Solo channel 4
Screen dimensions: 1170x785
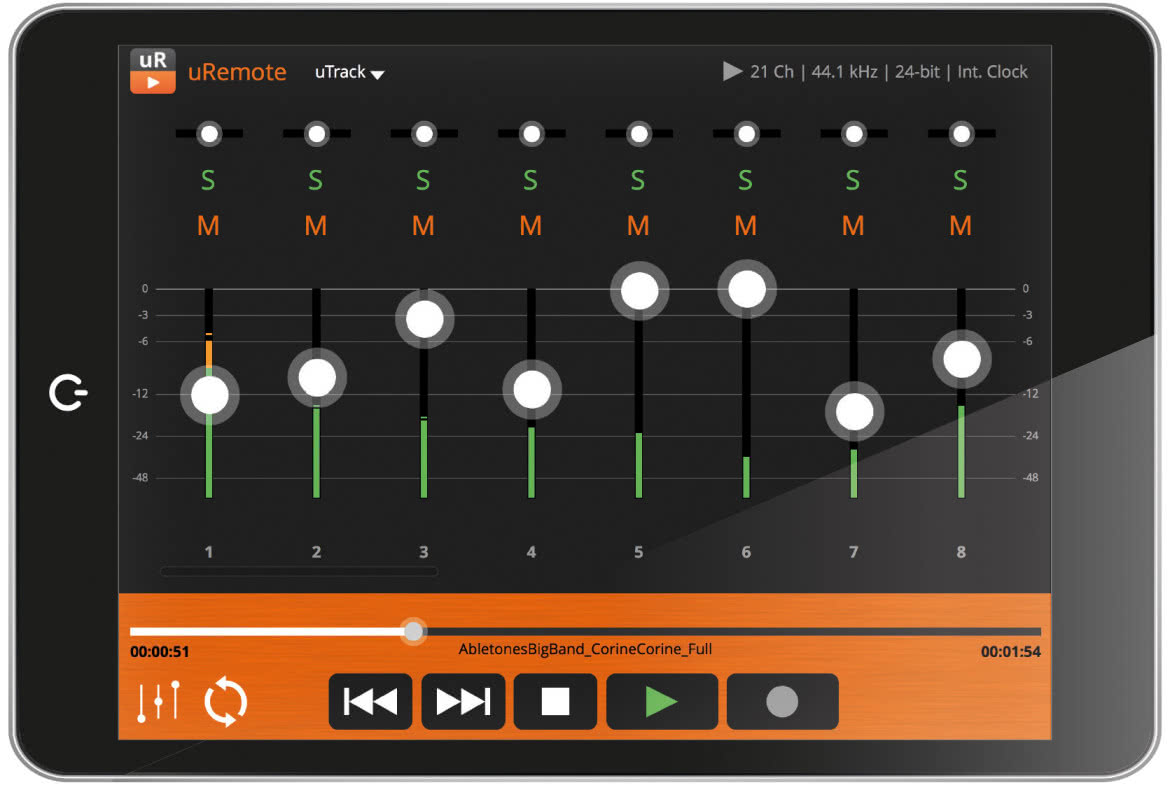tap(531, 180)
